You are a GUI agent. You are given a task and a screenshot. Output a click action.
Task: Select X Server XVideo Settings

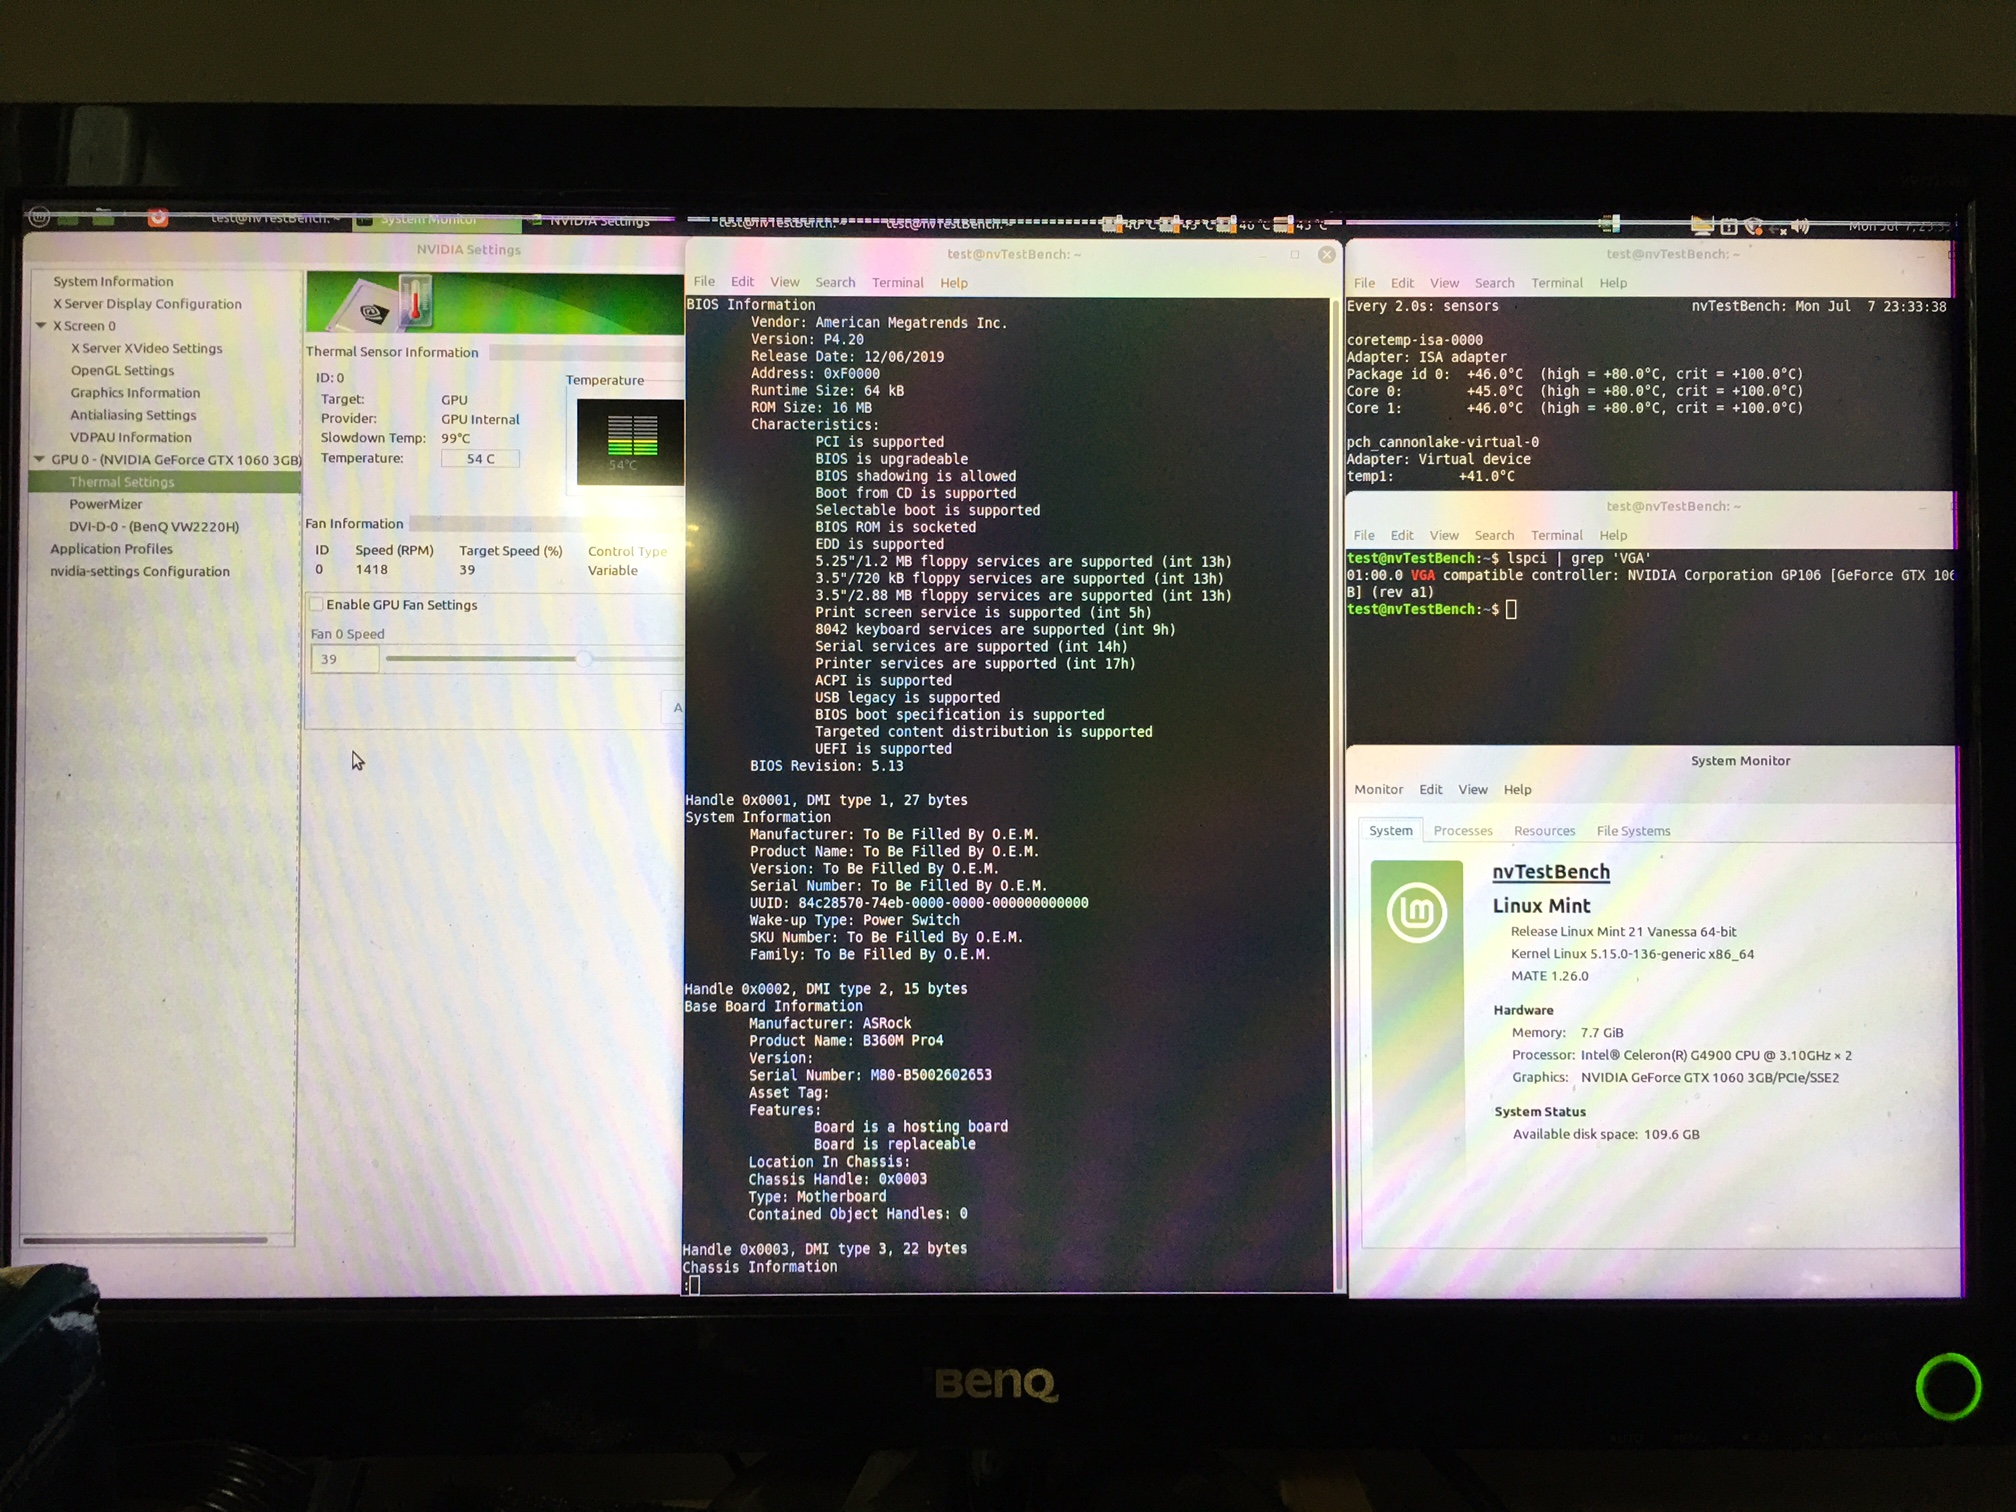tap(146, 348)
